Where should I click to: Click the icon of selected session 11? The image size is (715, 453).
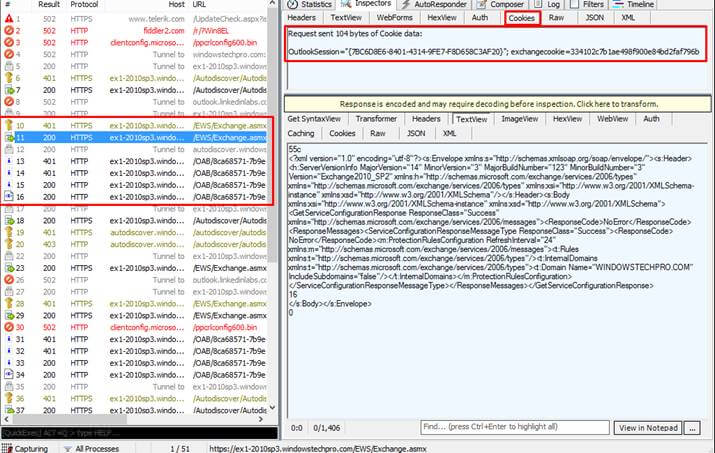click(x=9, y=137)
